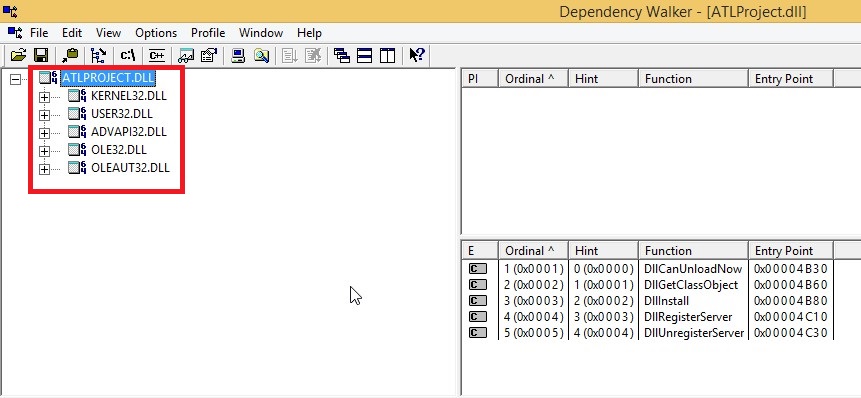Sort exports by Ordinal column header

click(x=533, y=251)
